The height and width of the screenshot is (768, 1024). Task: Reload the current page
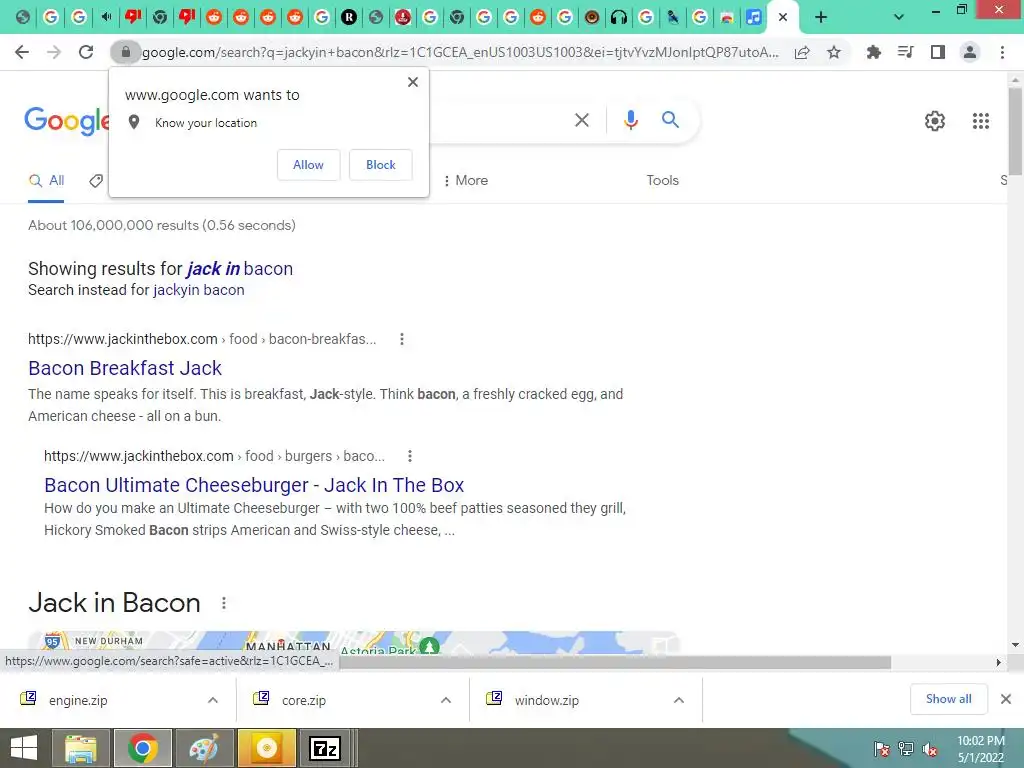pos(86,52)
